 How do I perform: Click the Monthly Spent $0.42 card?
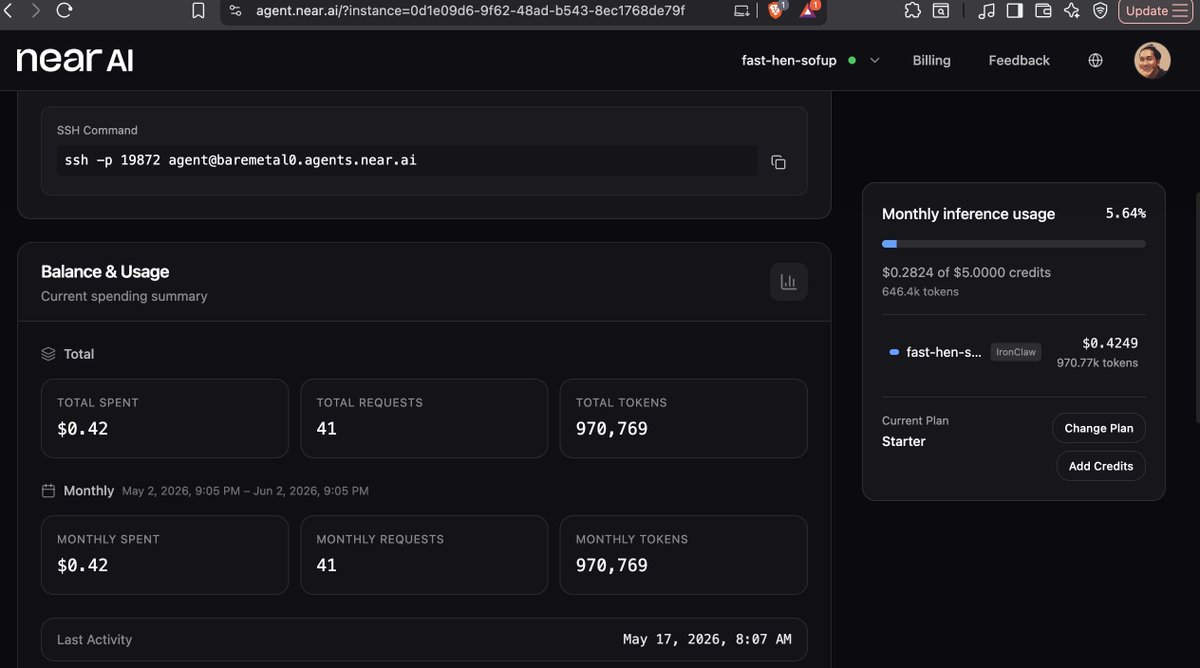164,555
